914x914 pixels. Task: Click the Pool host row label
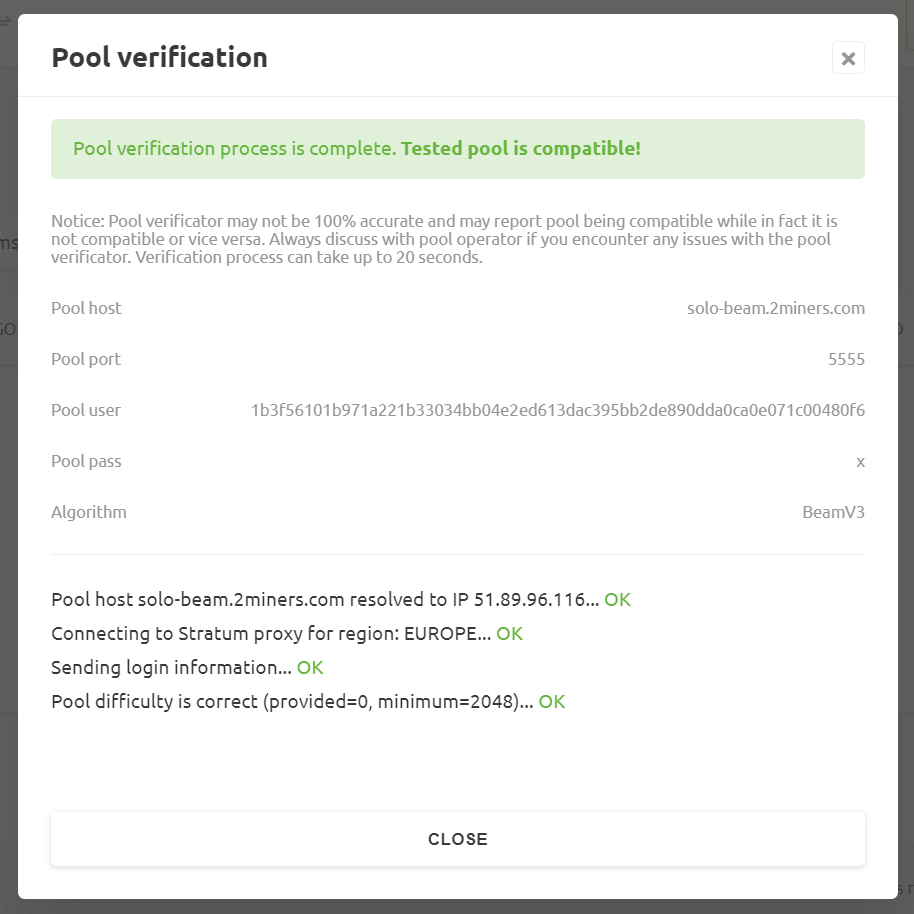pos(86,307)
